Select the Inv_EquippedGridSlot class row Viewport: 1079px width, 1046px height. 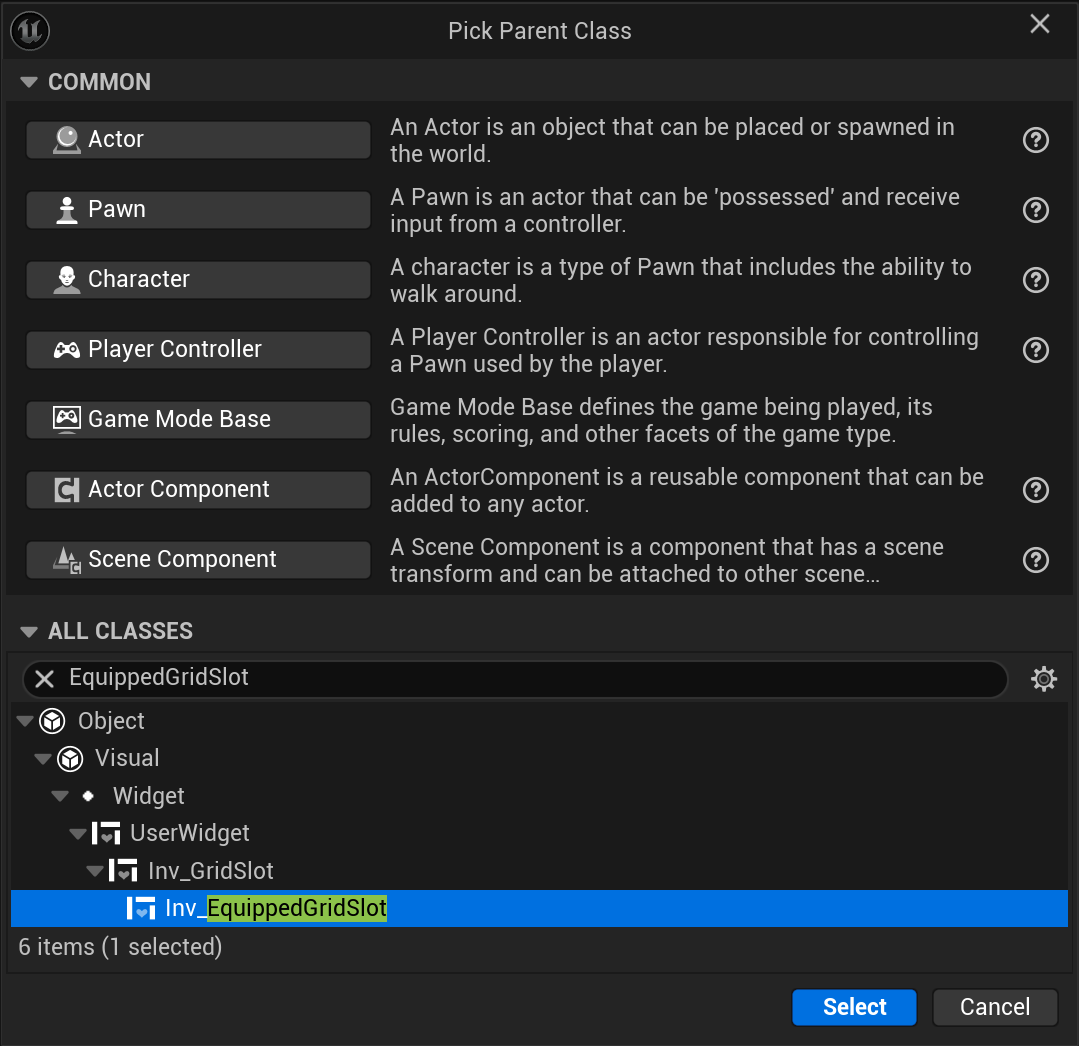coord(276,909)
